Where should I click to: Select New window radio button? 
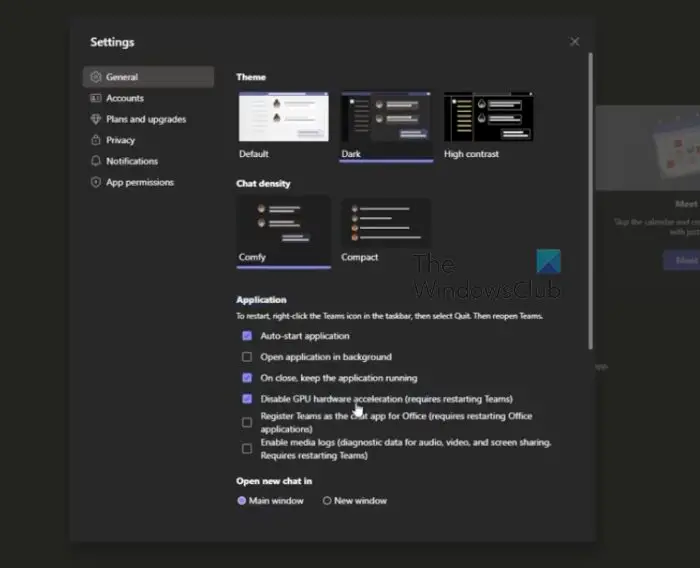click(x=327, y=501)
